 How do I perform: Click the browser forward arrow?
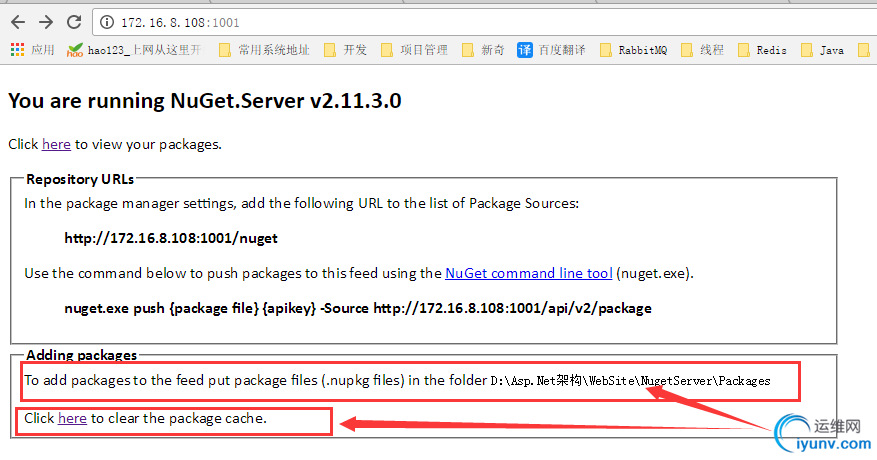(x=46, y=22)
